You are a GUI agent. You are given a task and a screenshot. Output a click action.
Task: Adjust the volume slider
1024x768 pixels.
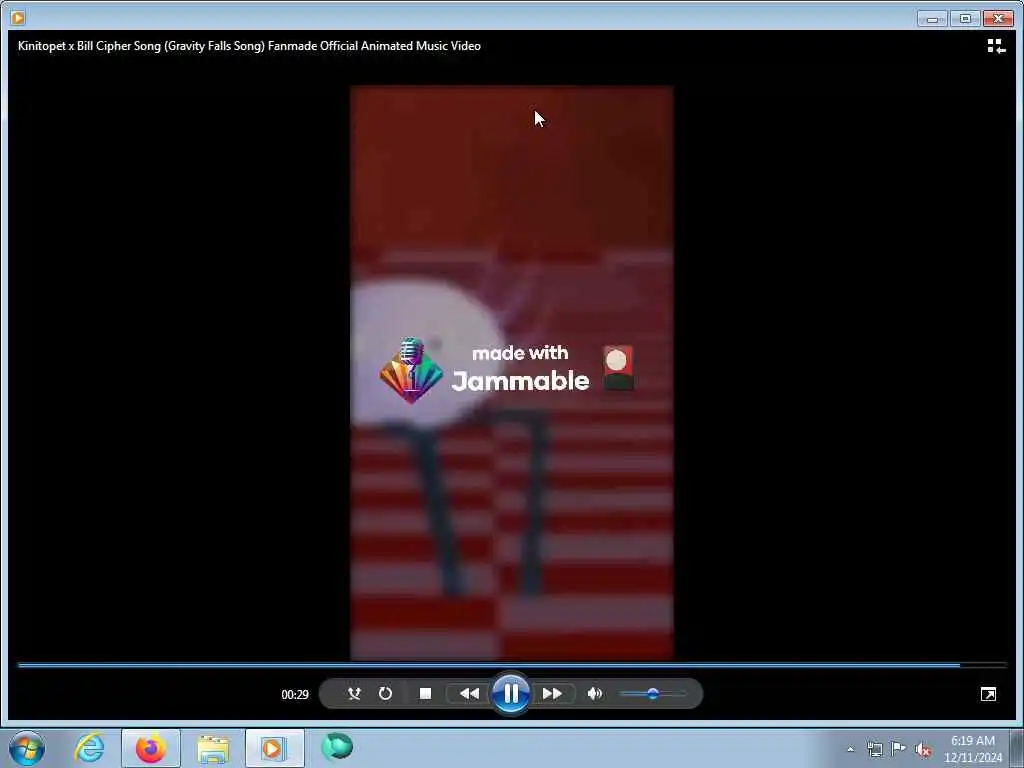coord(652,694)
